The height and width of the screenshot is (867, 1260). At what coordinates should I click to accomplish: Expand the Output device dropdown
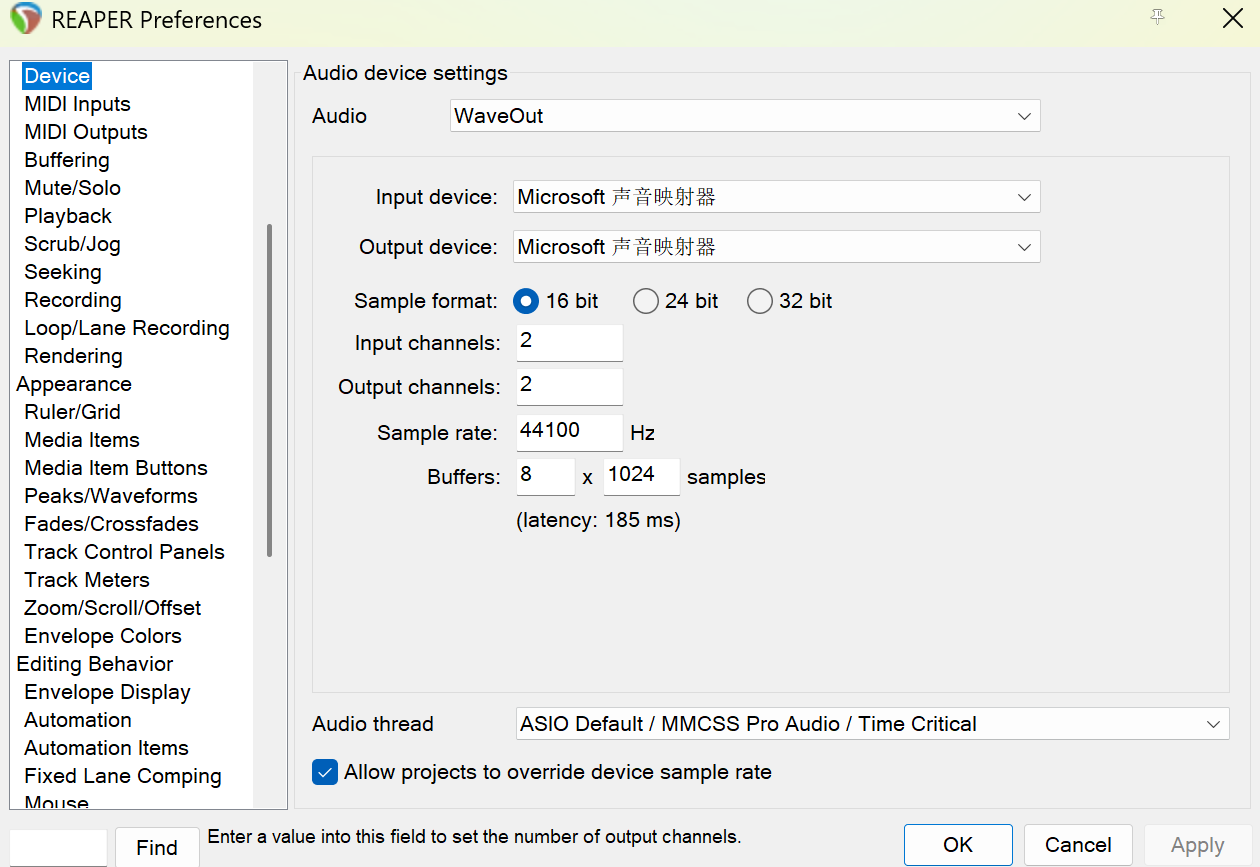pyautogui.click(x=776, y=247)
